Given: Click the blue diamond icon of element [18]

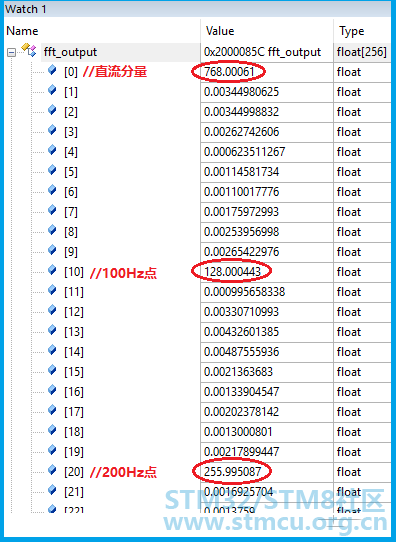Looking at the screenshot, I should pos(52,430).
